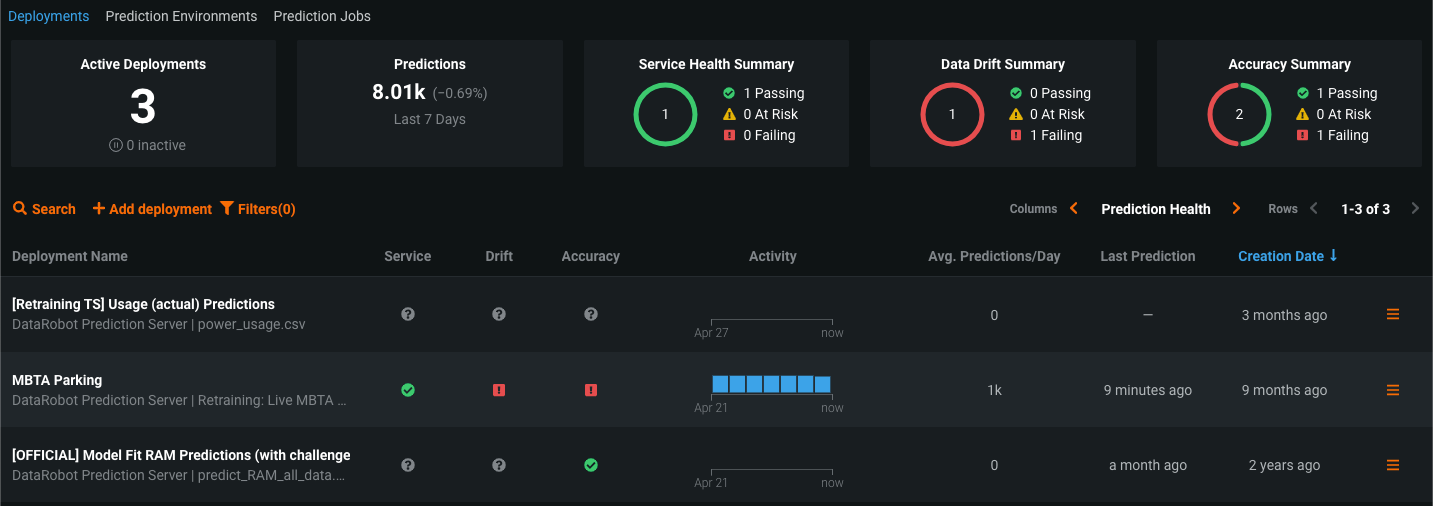Click the MBTA Parking activity bar chart

pyautogui.click(x=771, y=384)
